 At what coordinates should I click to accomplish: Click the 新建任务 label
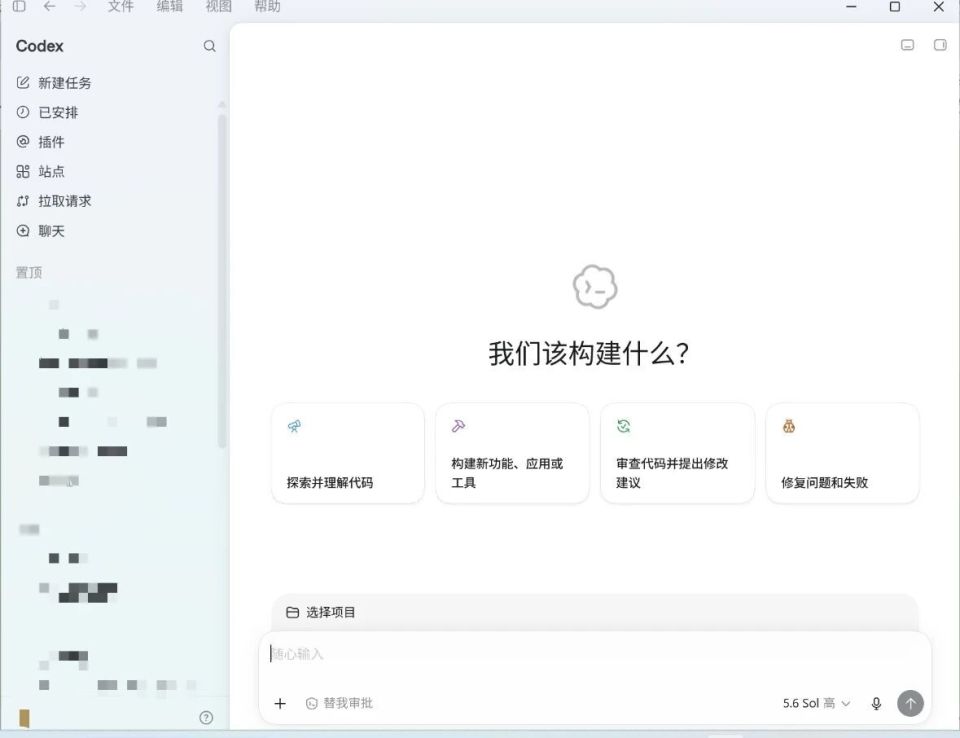click(x=65, y=83)
